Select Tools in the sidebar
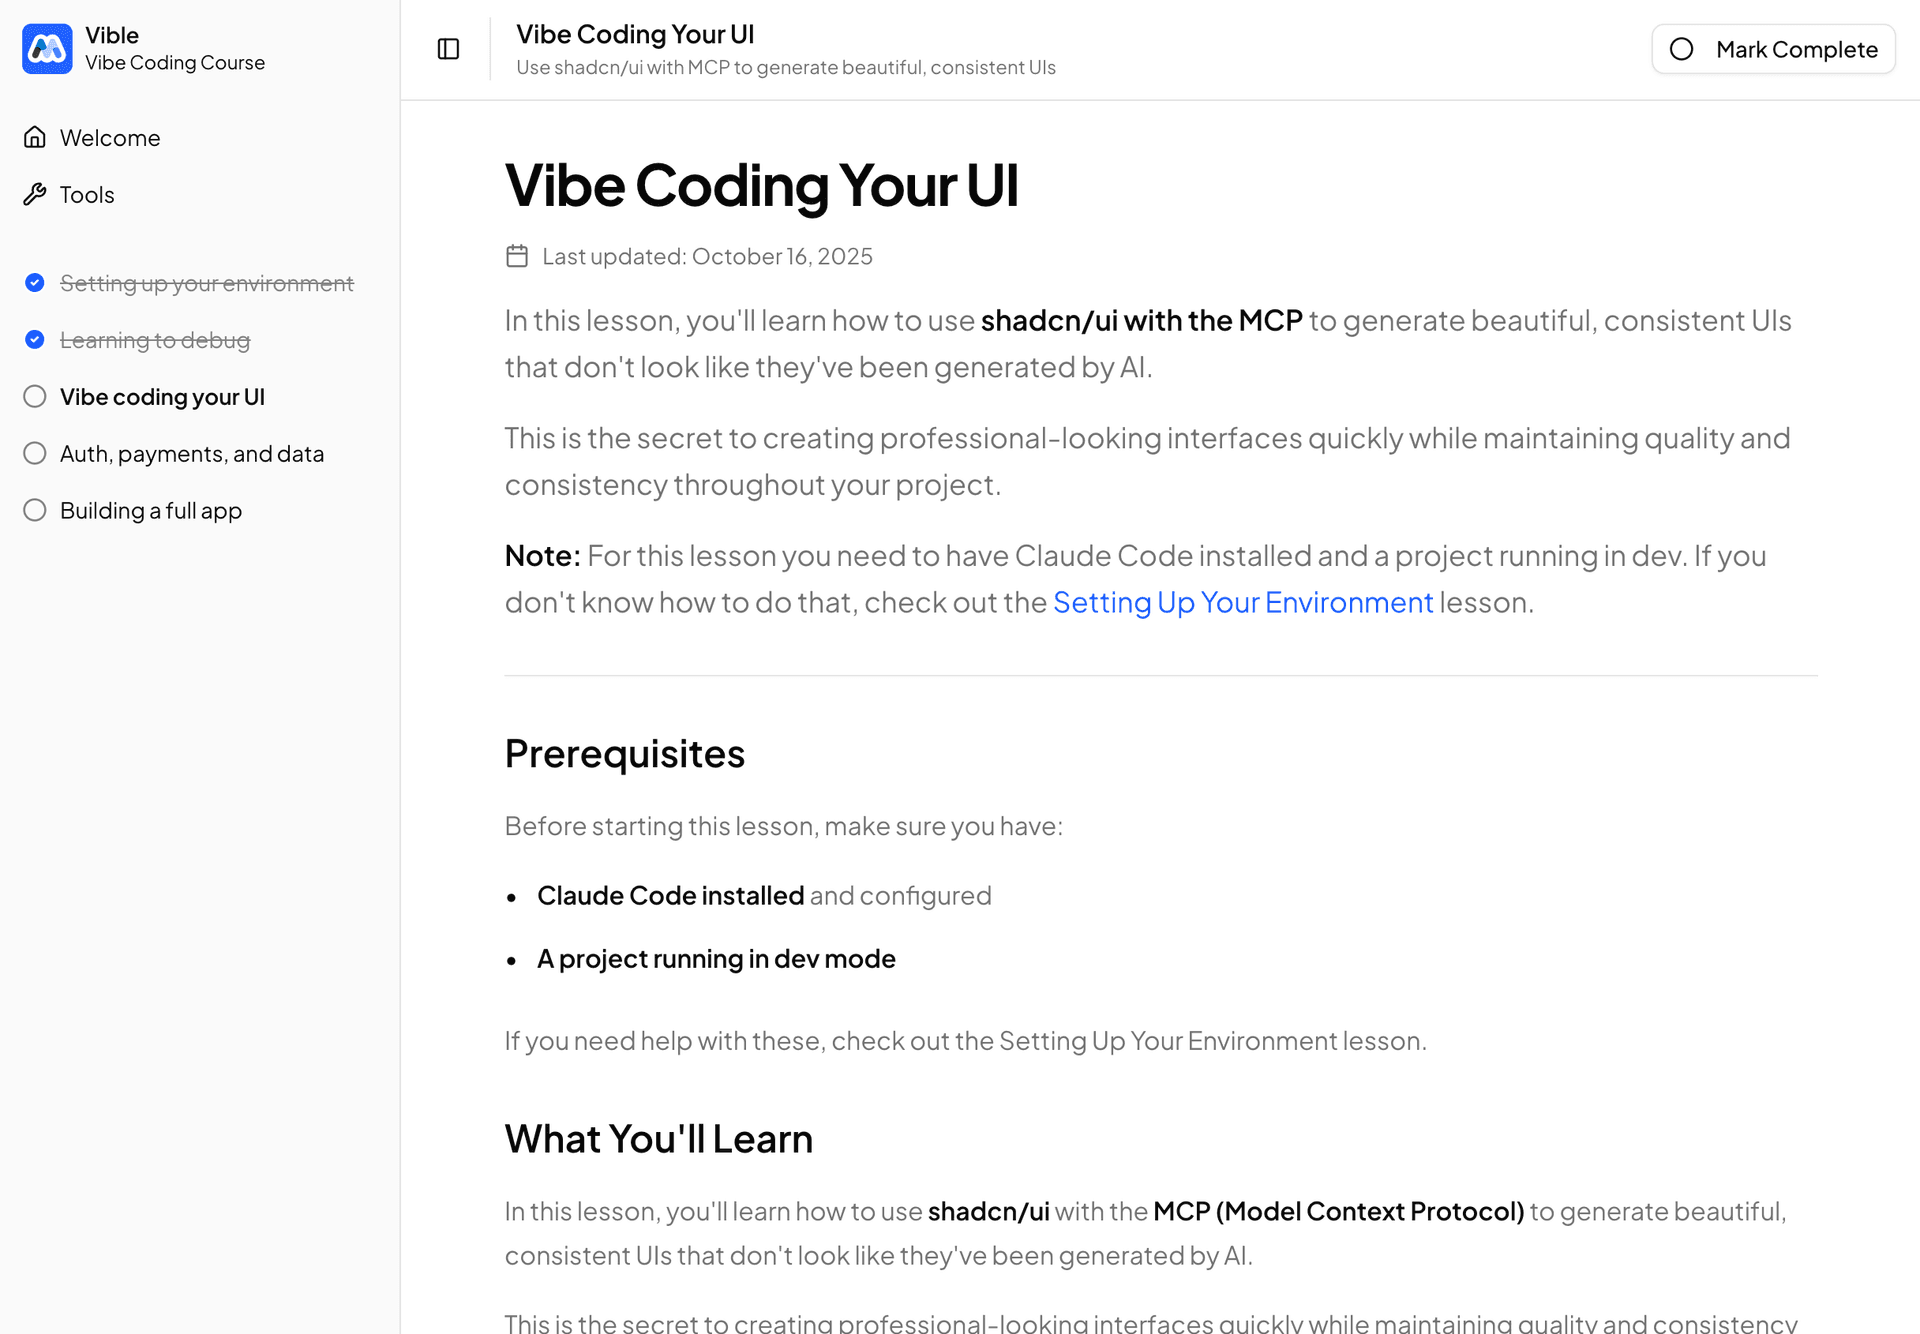The height and width of the screenshot is (1334, 1920). [87, 194]
